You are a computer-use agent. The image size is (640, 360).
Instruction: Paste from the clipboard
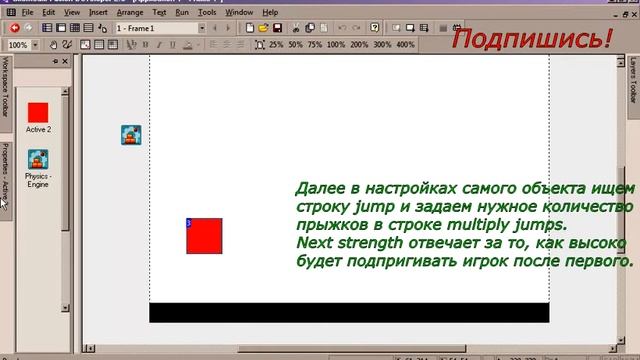(324, 28)
